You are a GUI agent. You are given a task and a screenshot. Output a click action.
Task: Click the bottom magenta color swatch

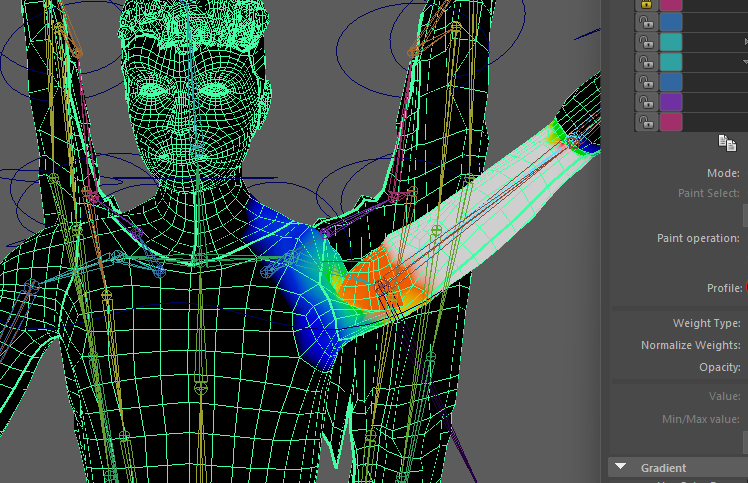[x=671, y=122]
